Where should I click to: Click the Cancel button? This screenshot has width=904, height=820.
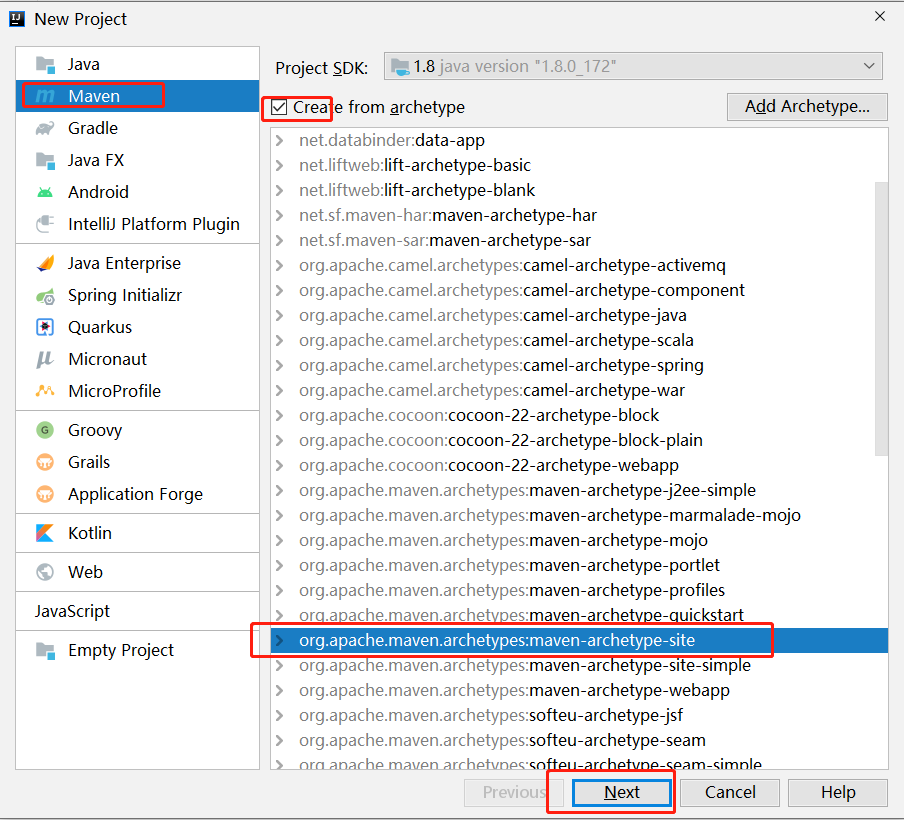tap(730, 792)
